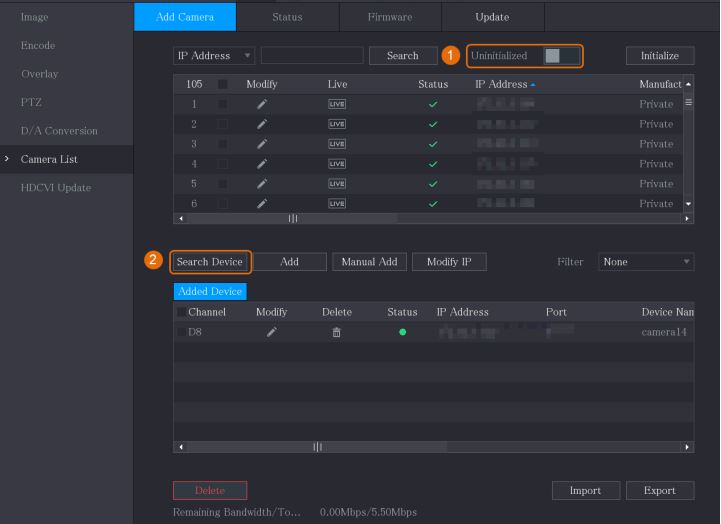Click the Search button
721x524 pixels.
[x=403, y=56]
